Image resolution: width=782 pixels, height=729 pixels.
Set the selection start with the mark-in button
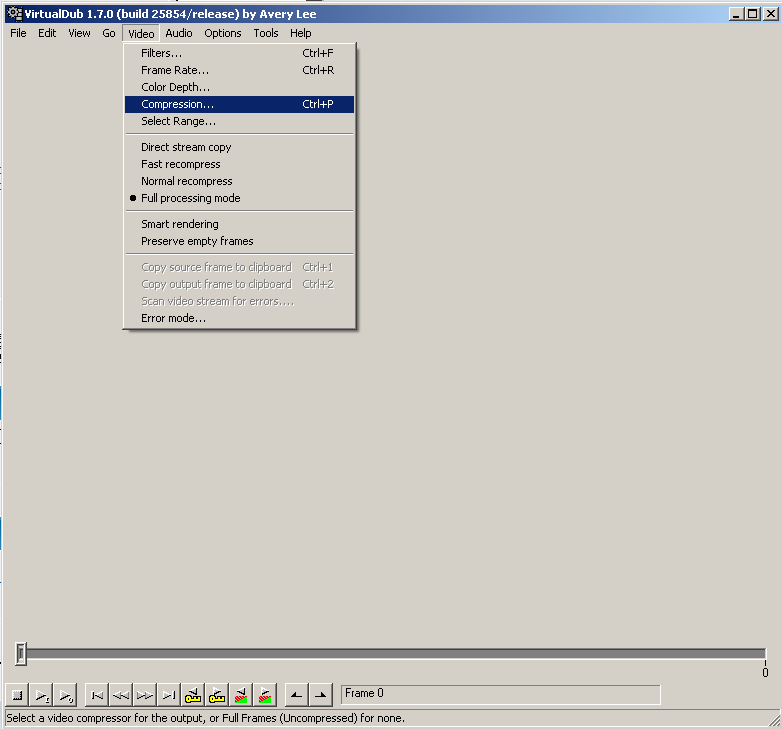(x=296, y=695)
